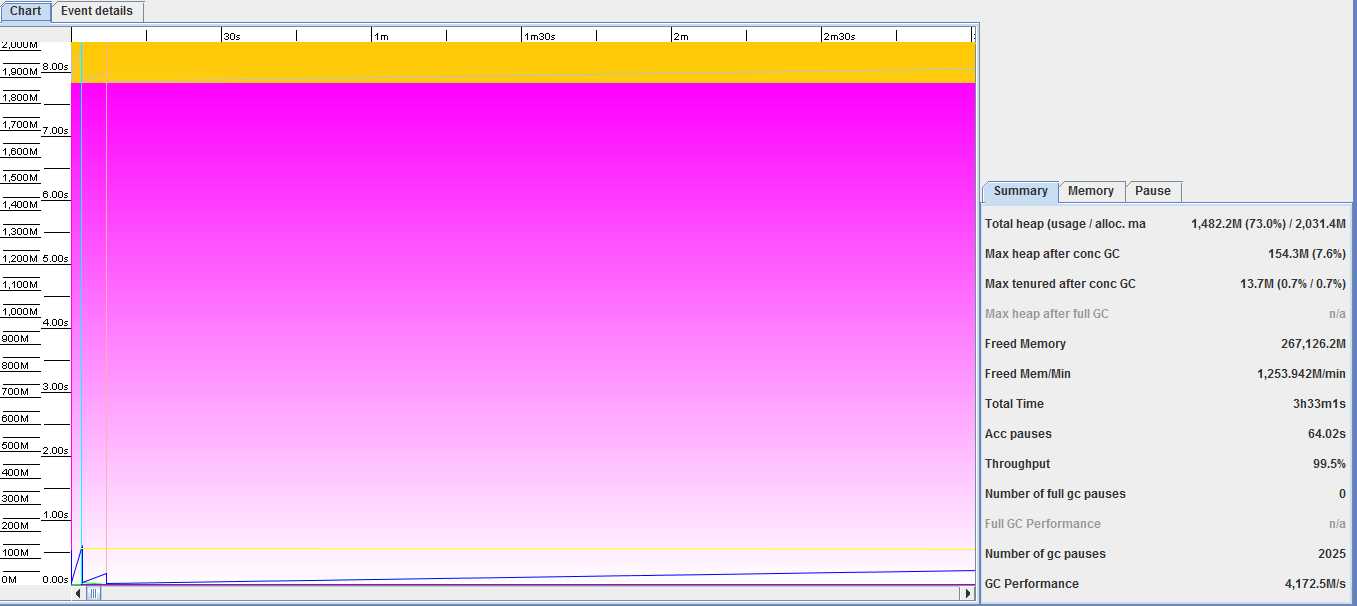Click the value 4,172.5M/s

(1315, 584)
